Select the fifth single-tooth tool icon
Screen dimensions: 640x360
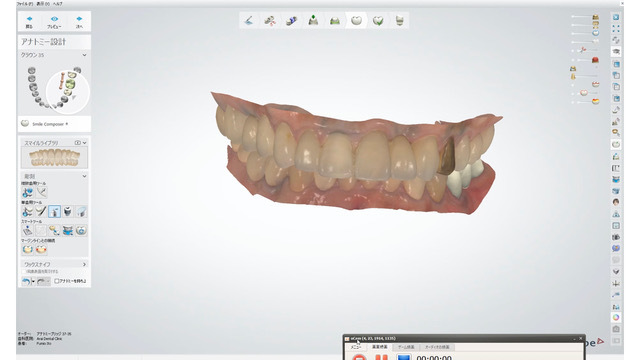click(x=81, y=211)
